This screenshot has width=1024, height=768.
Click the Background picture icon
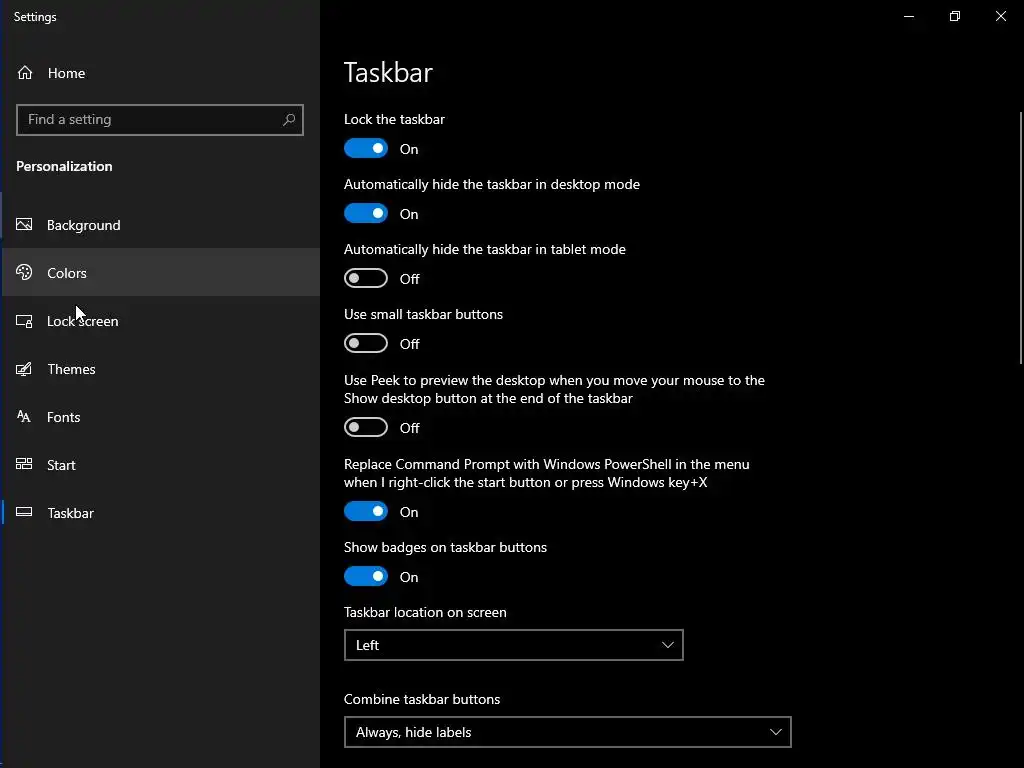click(25, 225)
